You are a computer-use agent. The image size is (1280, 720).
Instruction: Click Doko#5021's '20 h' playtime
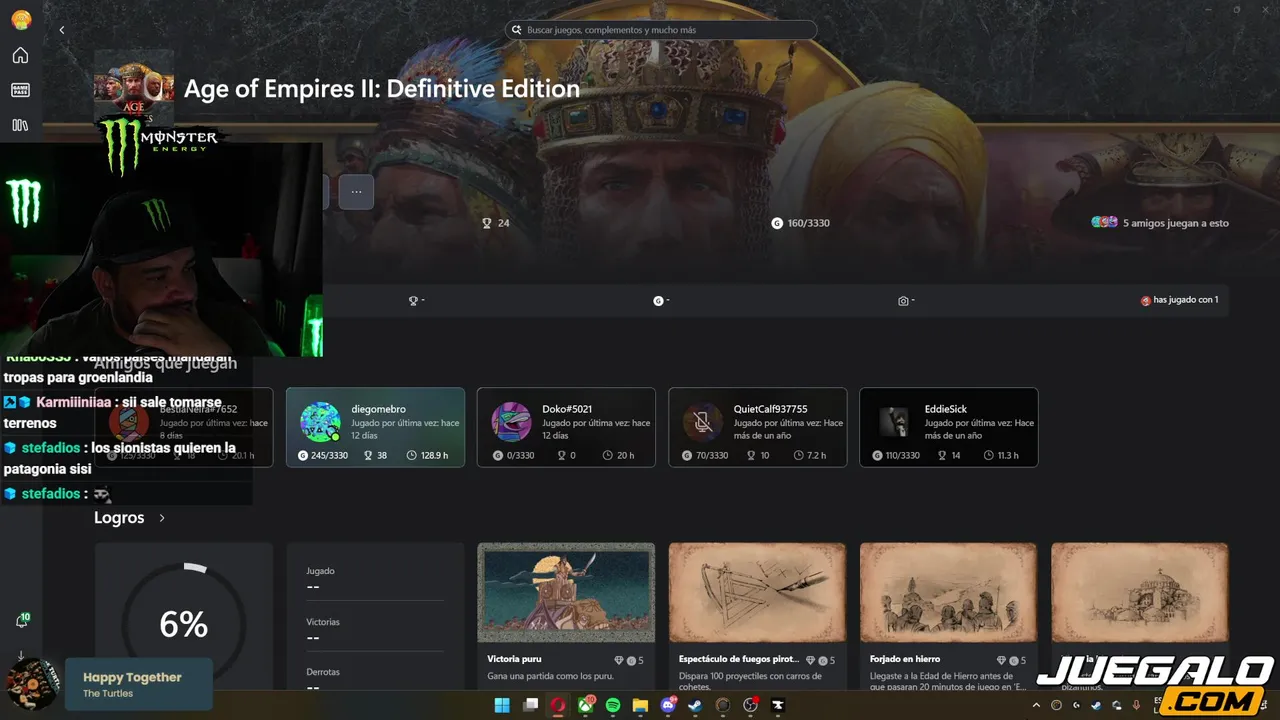pyautogui.click(x=626, y=456)
